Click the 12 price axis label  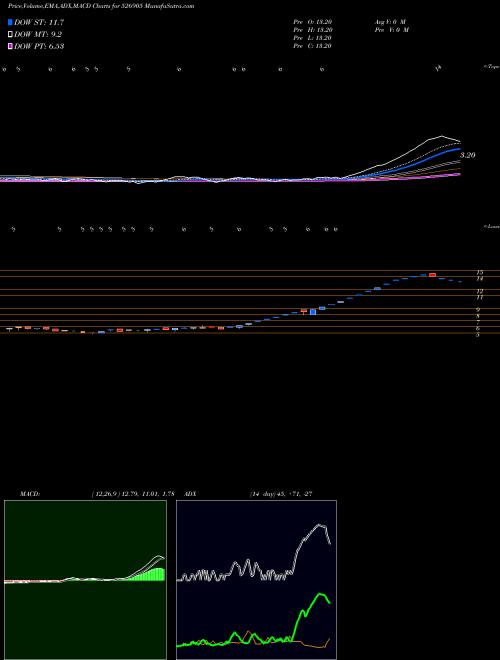480,291
